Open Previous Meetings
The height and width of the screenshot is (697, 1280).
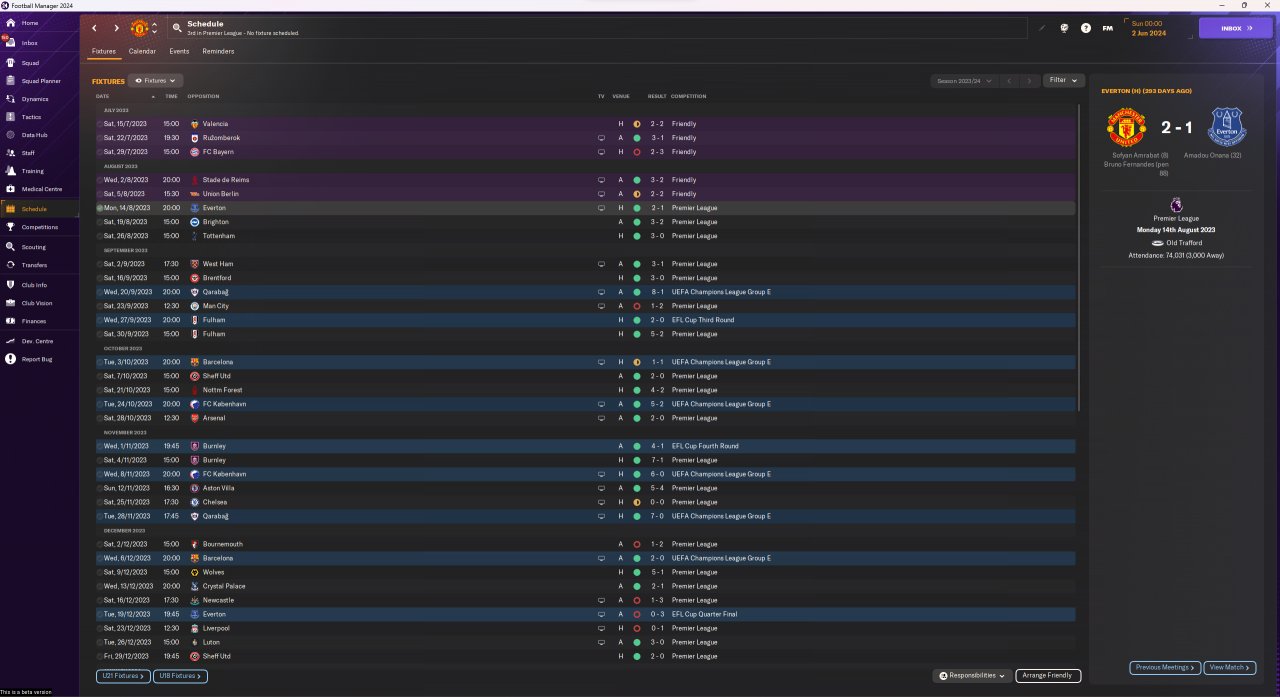(1165, 667)
